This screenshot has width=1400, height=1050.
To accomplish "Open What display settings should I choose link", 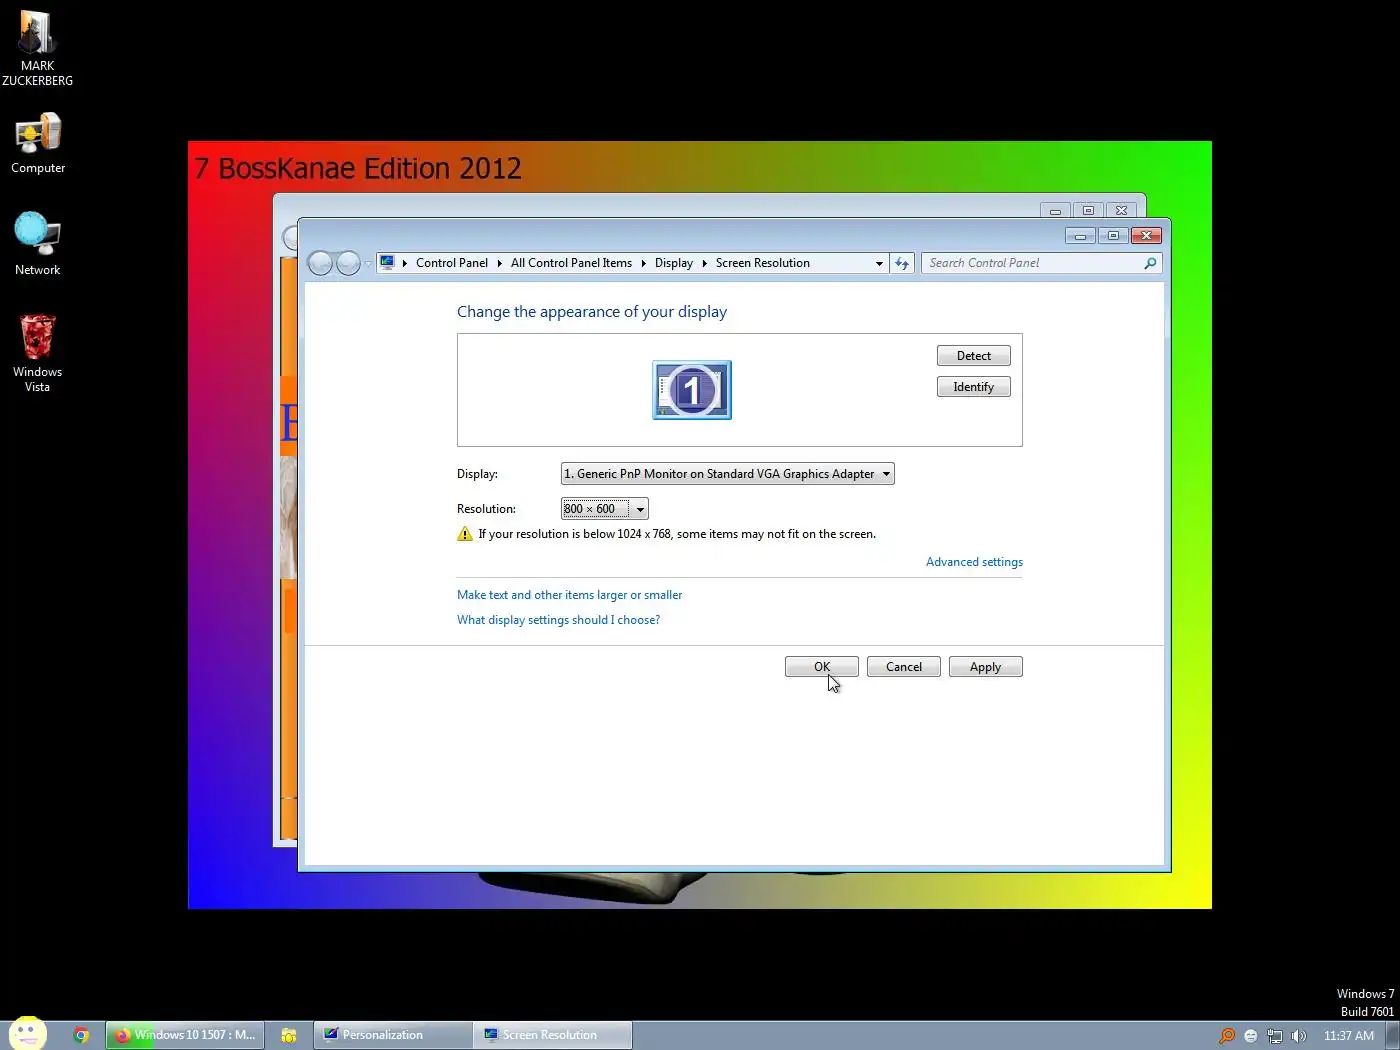I will (x=558, y=620).
